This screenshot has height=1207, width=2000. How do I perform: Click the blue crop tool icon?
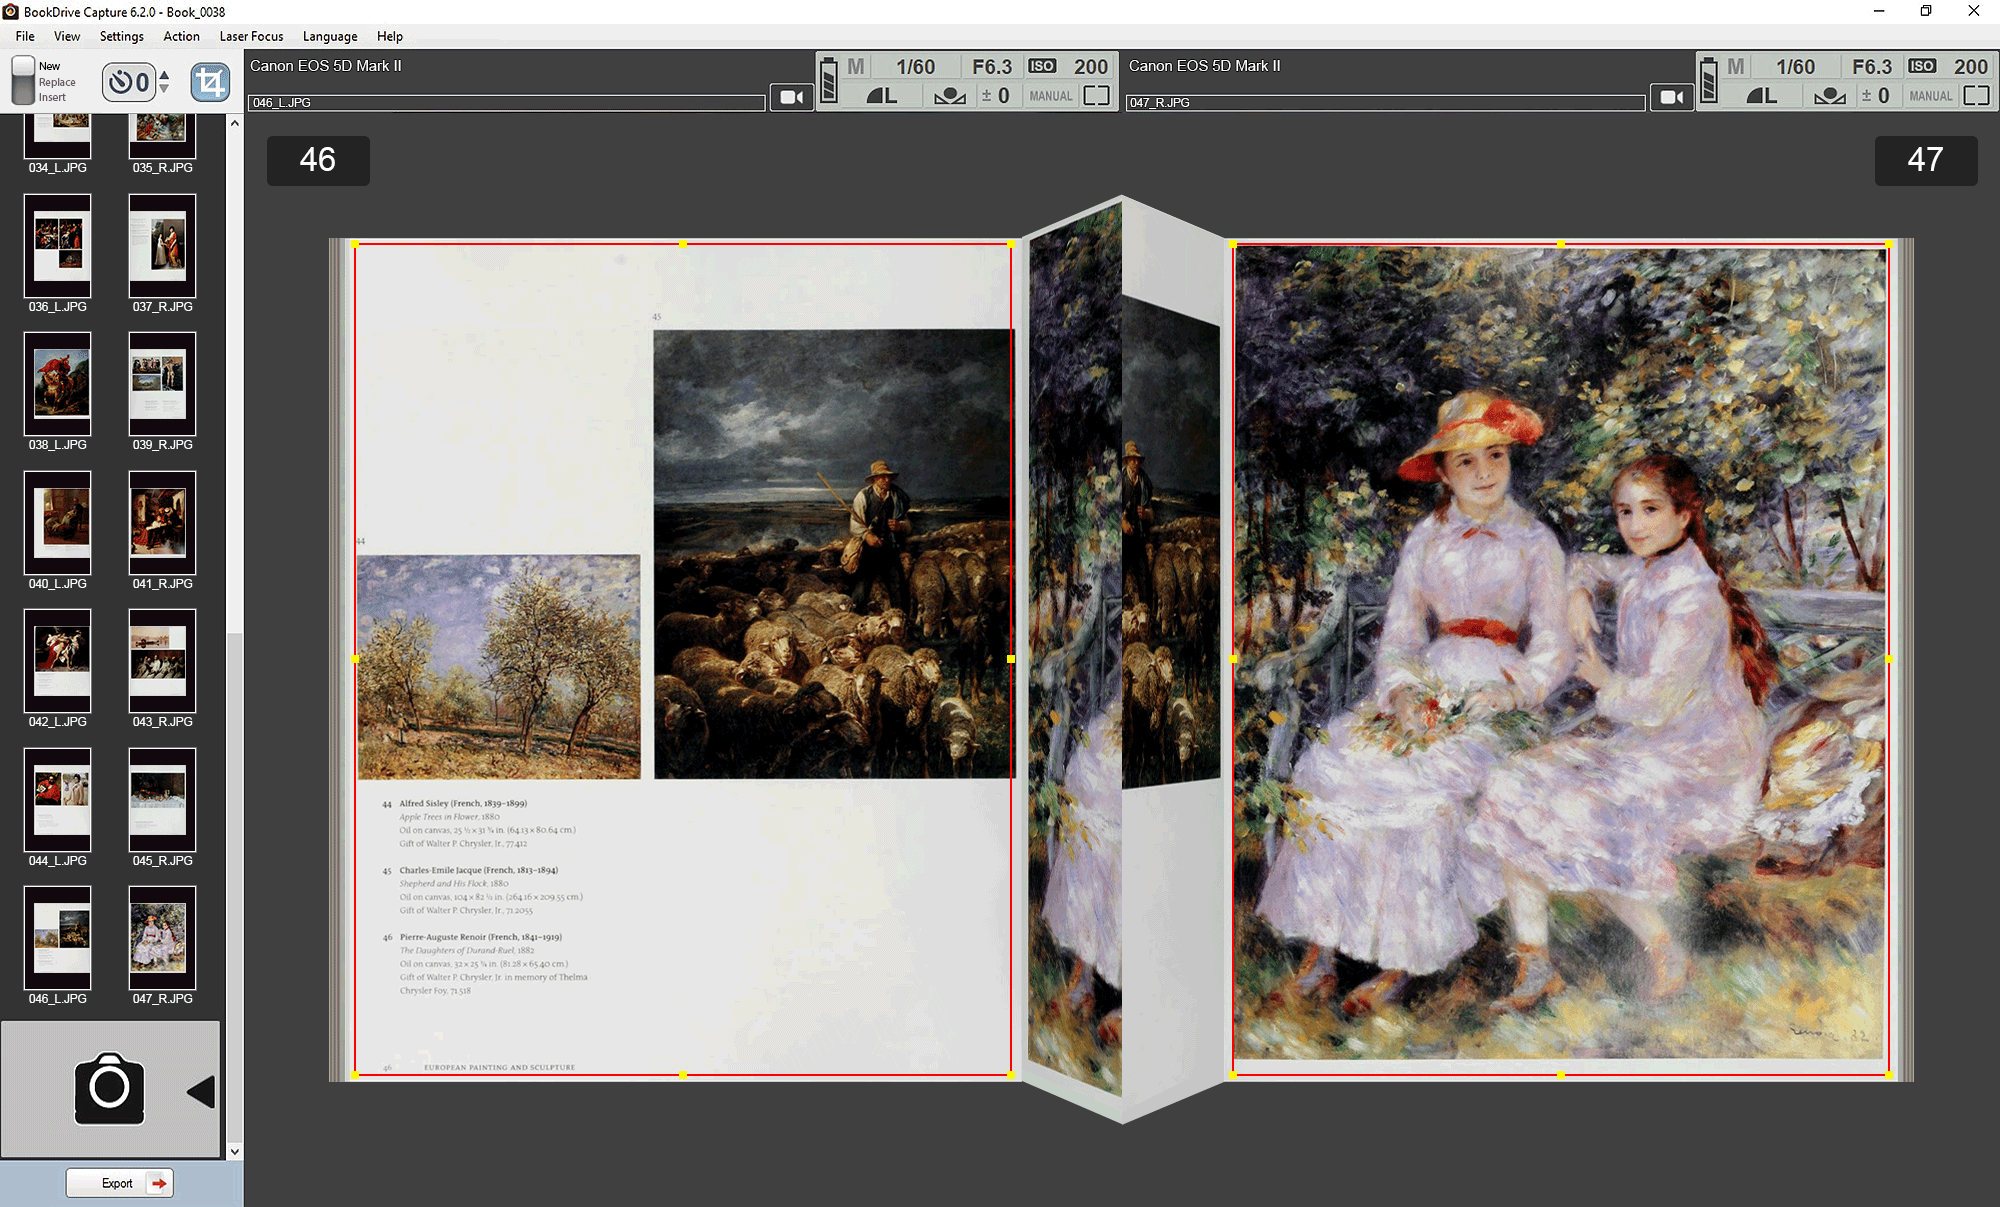tap(210, 82)
